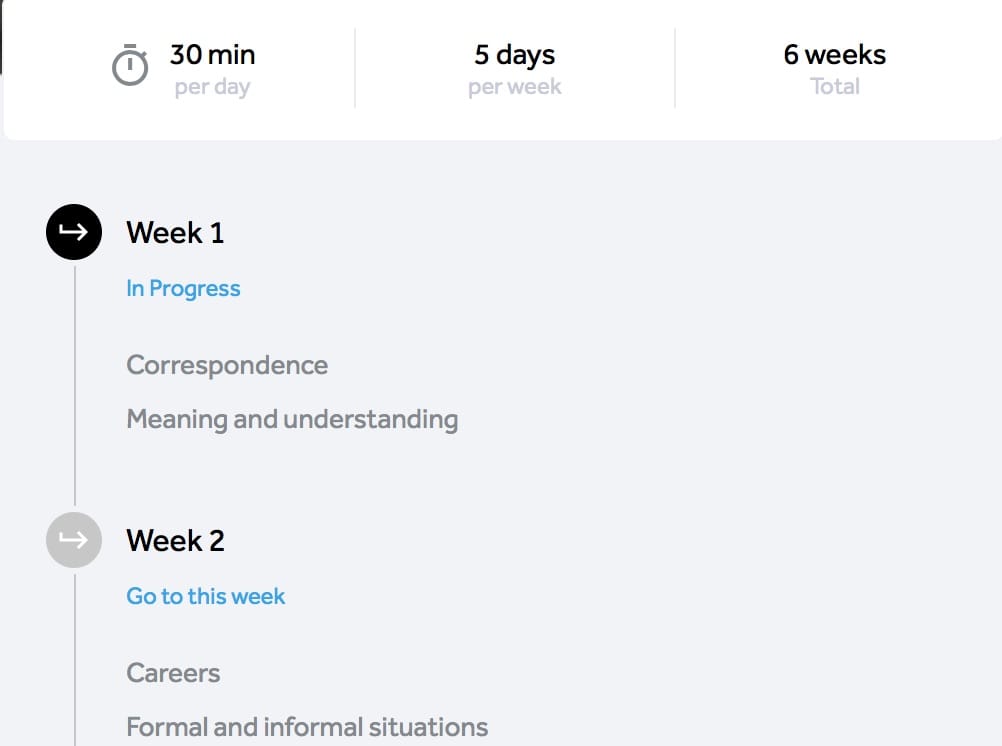Screen dimensions: 1002x746
Task: Click the Total label
Action: [834, 87]
